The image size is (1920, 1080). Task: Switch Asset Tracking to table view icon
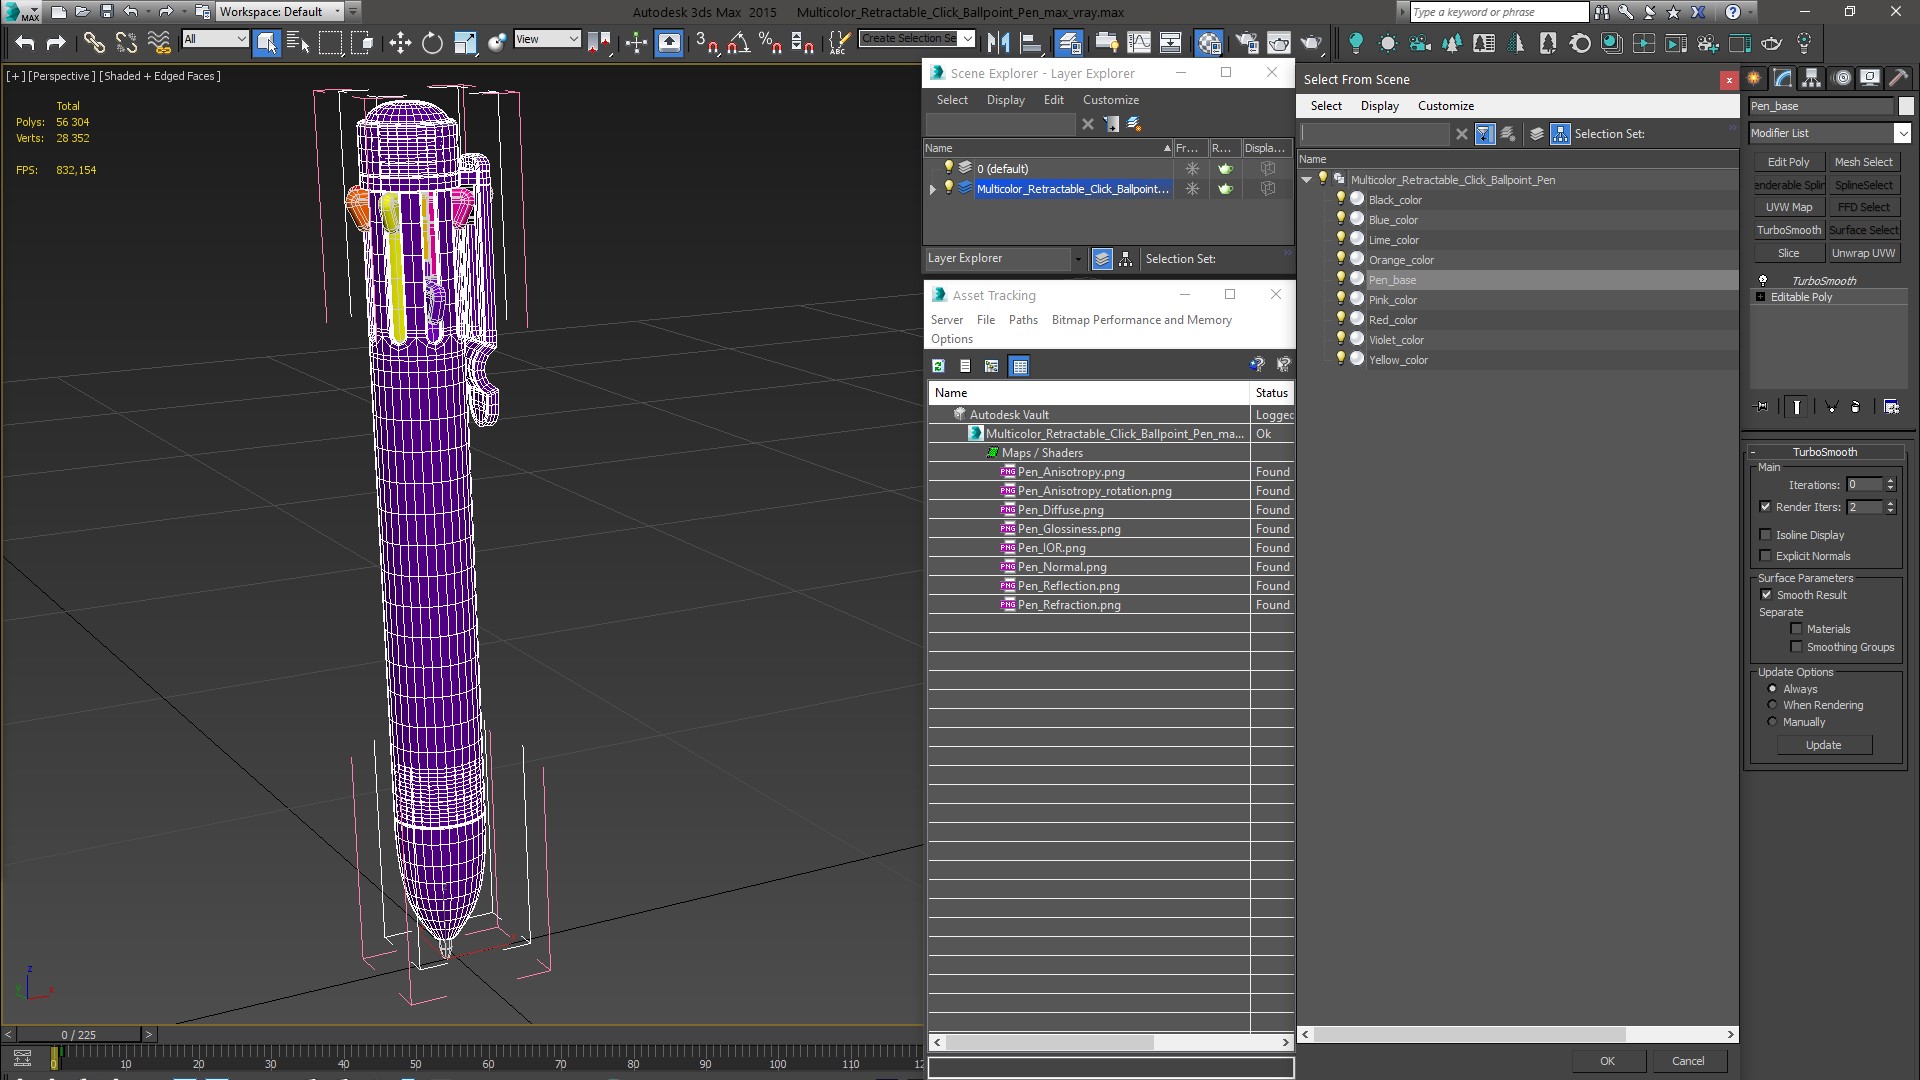(1019, 366)
